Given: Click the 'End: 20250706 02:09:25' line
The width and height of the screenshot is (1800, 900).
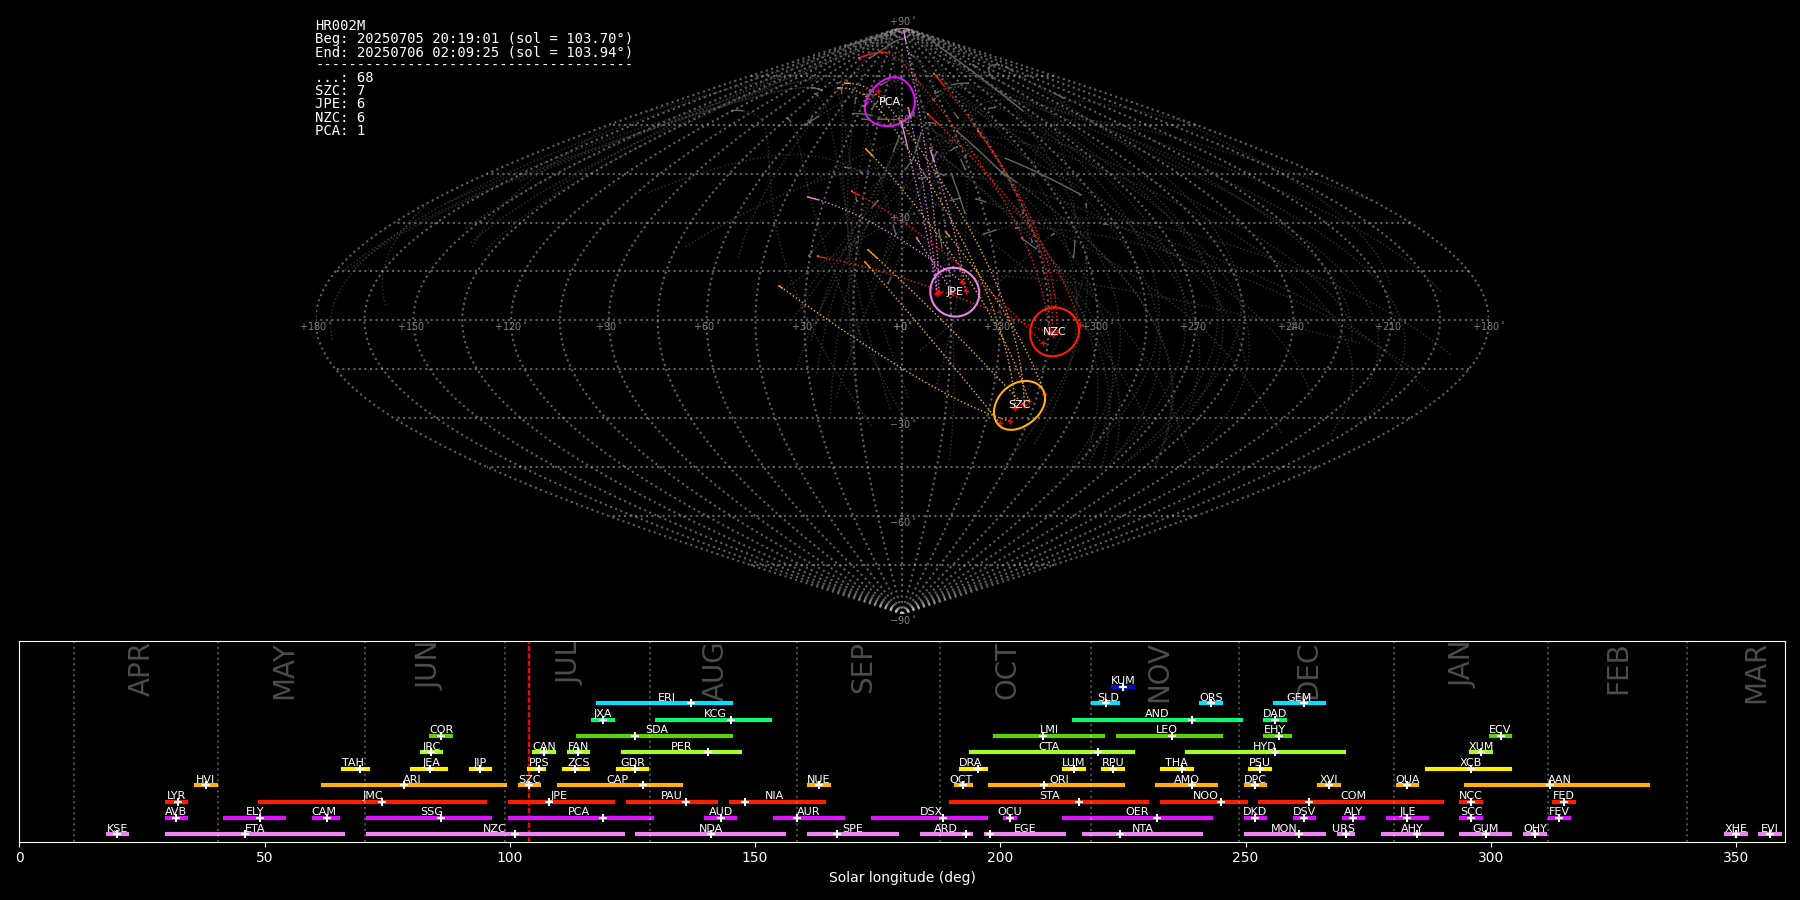Looking at the screenshot, I should click(x=474, y=52).
